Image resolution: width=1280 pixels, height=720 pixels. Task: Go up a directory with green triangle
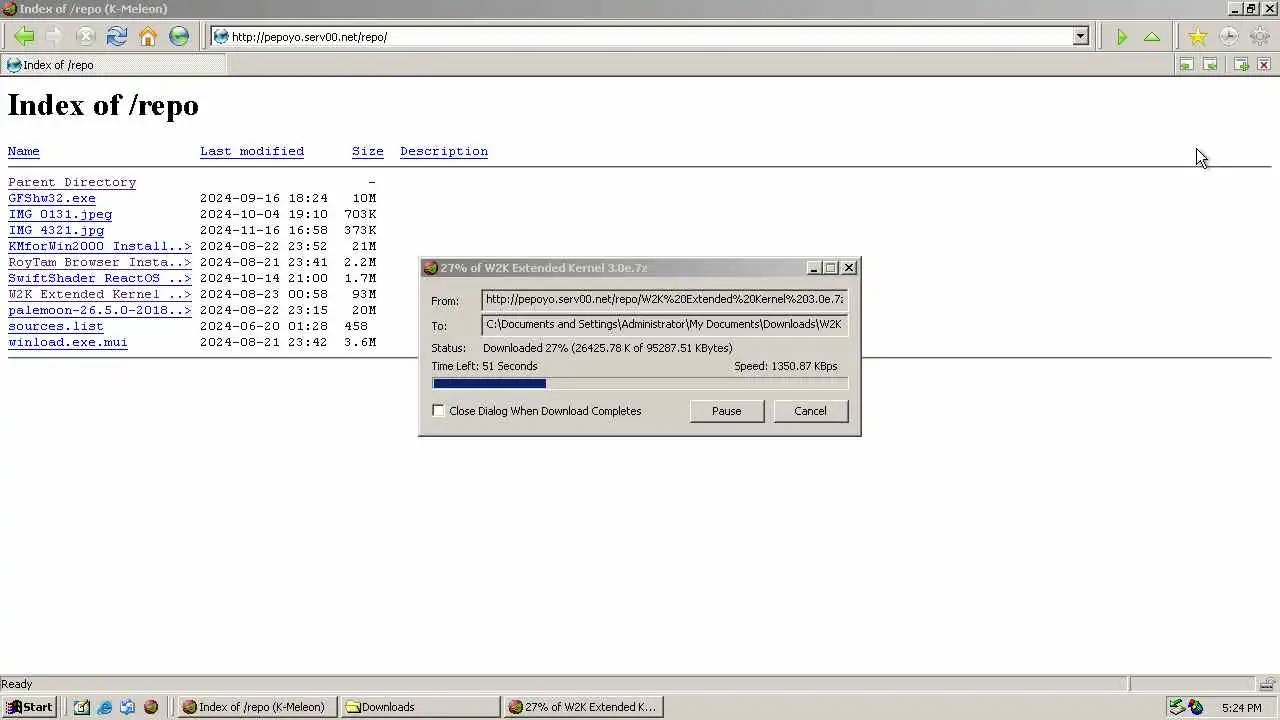click(x=1152, y=37)
